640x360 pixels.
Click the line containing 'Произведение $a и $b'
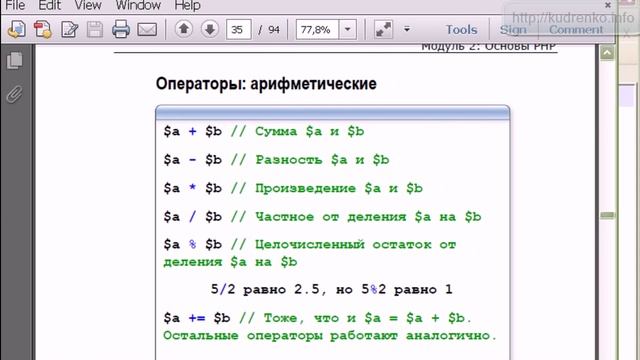293,188
